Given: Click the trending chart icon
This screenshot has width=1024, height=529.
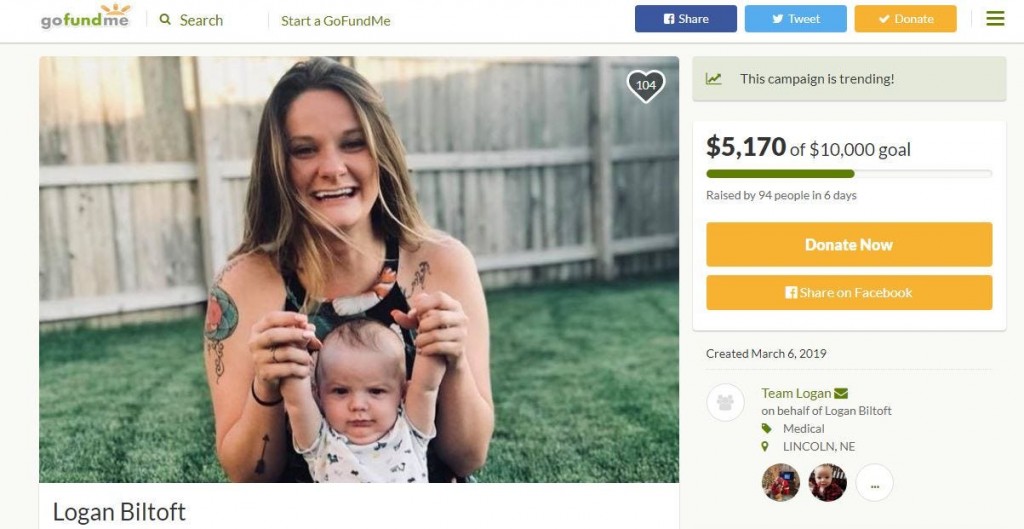Looking at the screenshot, I should pyautogui.click(x=714, y=79).
